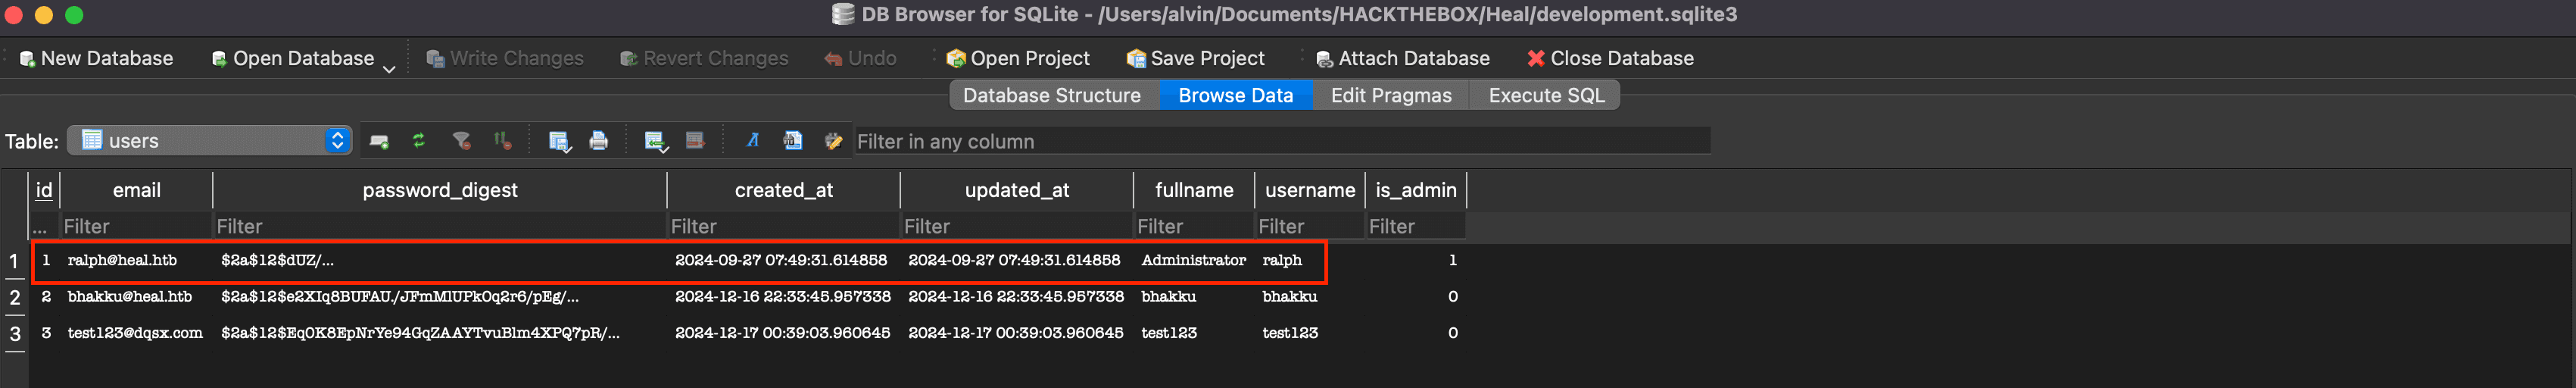Click the print icon in table toolbar
Image resolution: width=2576 pixels, height=388 pixels.
click(x=598, y=141)
